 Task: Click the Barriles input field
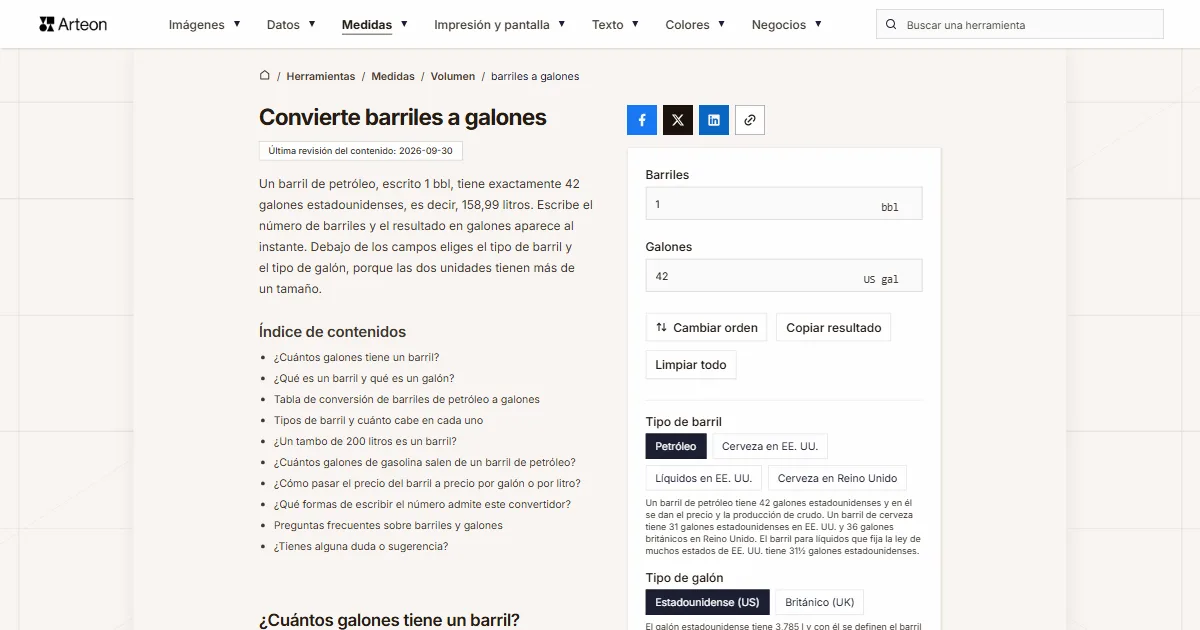coord(784,204)
